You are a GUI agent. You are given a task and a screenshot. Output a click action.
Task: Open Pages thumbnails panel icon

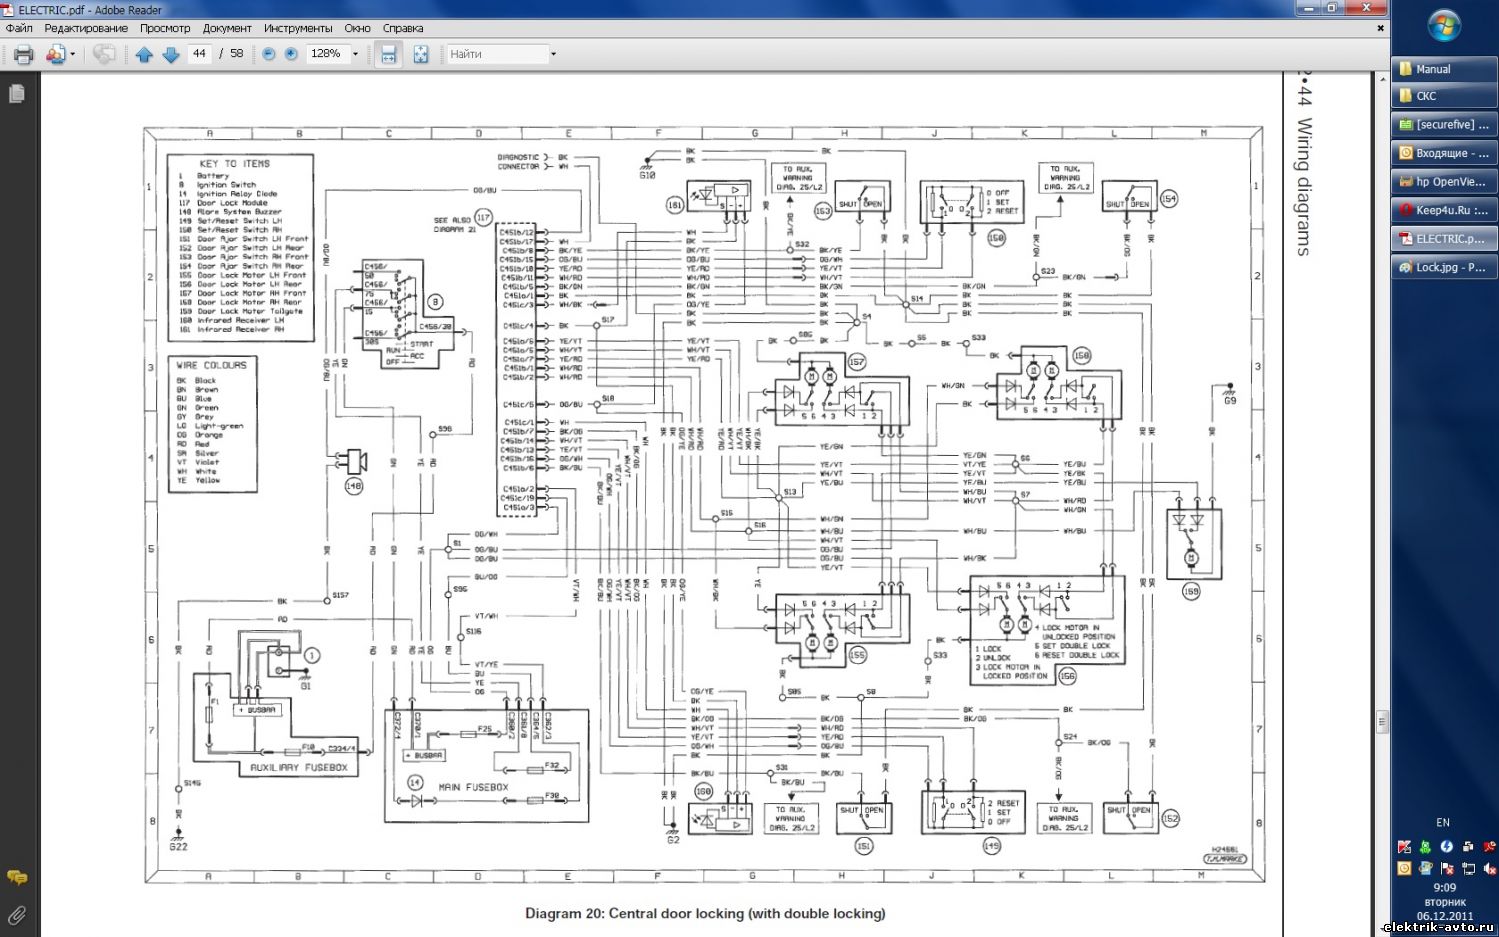(x=17, y=94)
